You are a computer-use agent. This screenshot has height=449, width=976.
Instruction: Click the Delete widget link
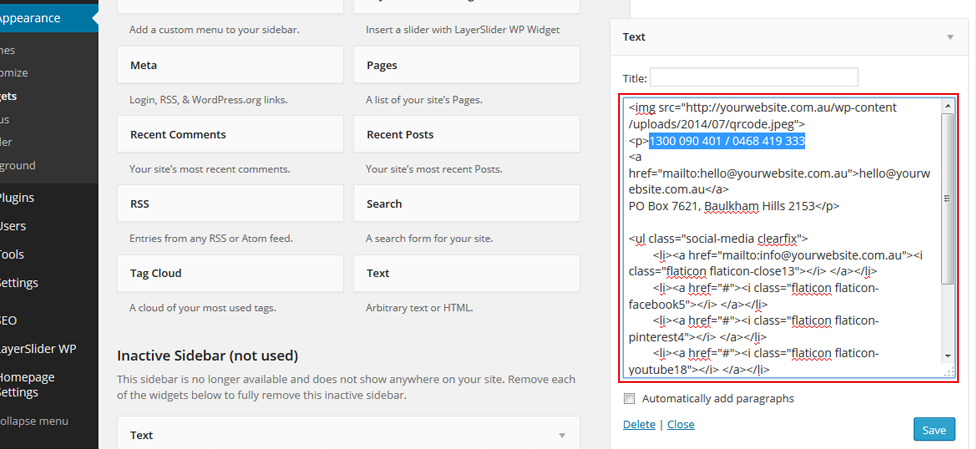639,424
